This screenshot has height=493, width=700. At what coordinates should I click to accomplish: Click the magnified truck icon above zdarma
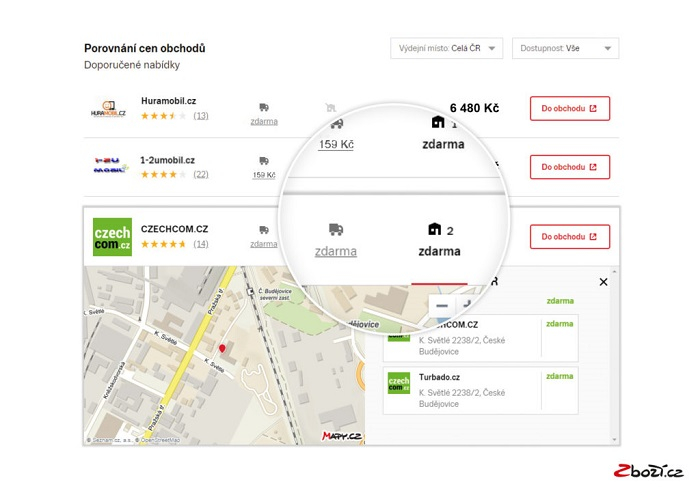coord(336,229)
